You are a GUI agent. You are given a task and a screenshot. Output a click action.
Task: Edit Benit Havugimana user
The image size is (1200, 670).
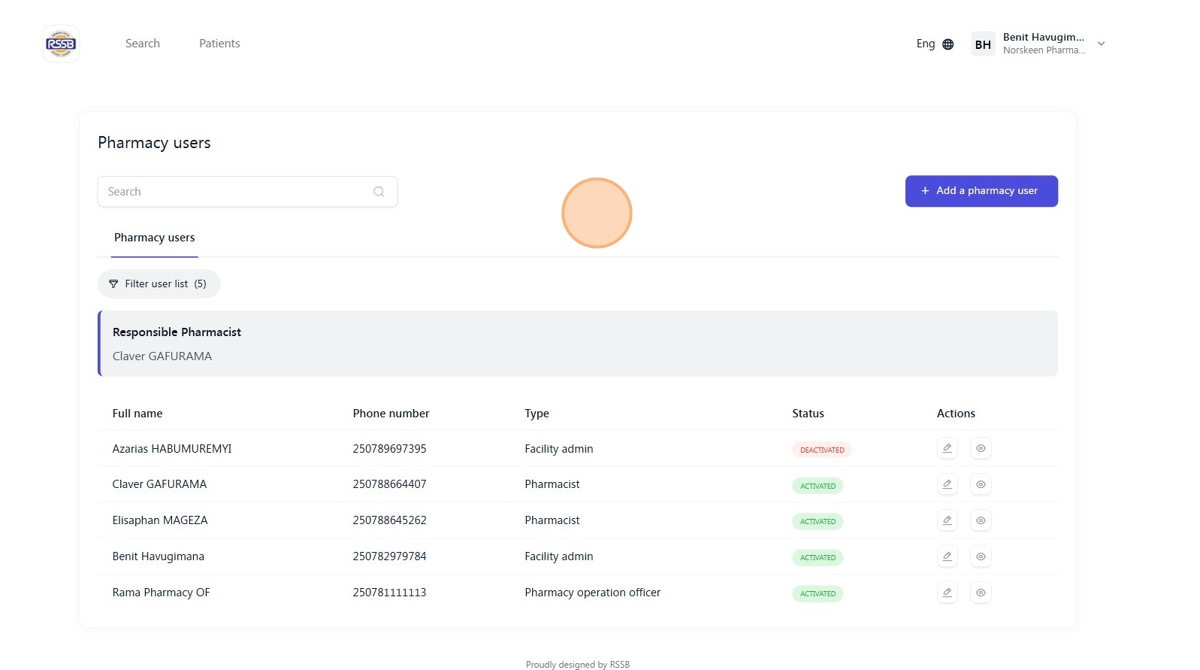[947, 556]
